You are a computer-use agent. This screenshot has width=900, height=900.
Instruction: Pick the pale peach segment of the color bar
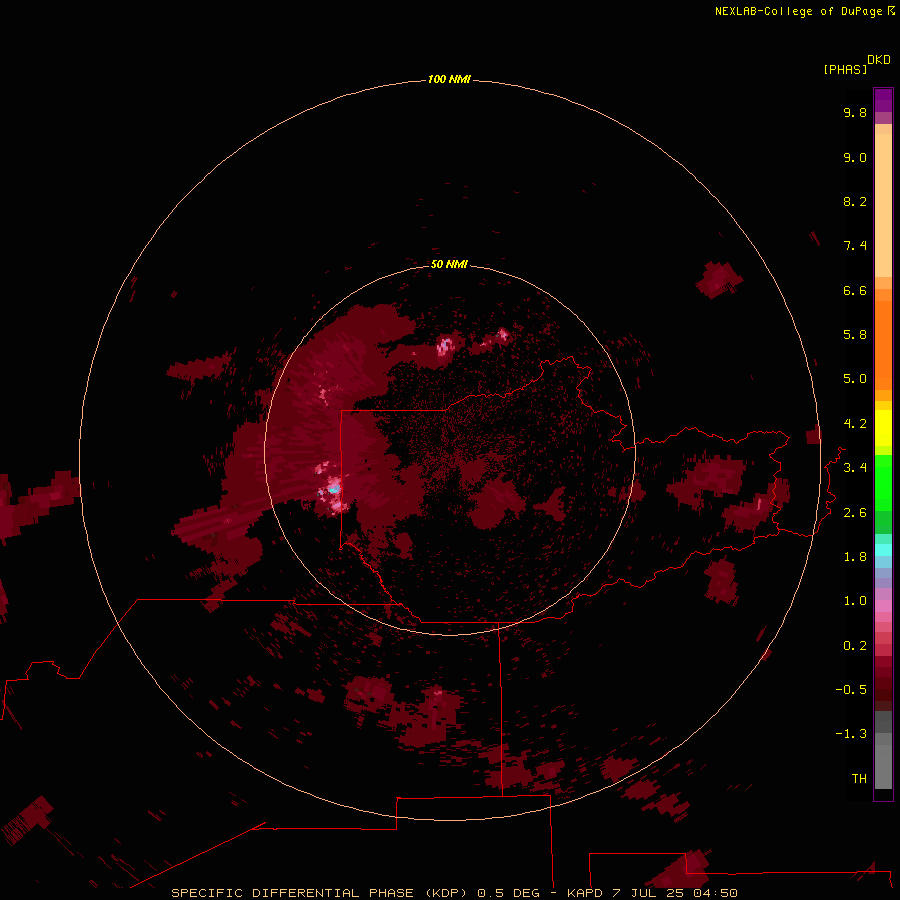(883, 205)
